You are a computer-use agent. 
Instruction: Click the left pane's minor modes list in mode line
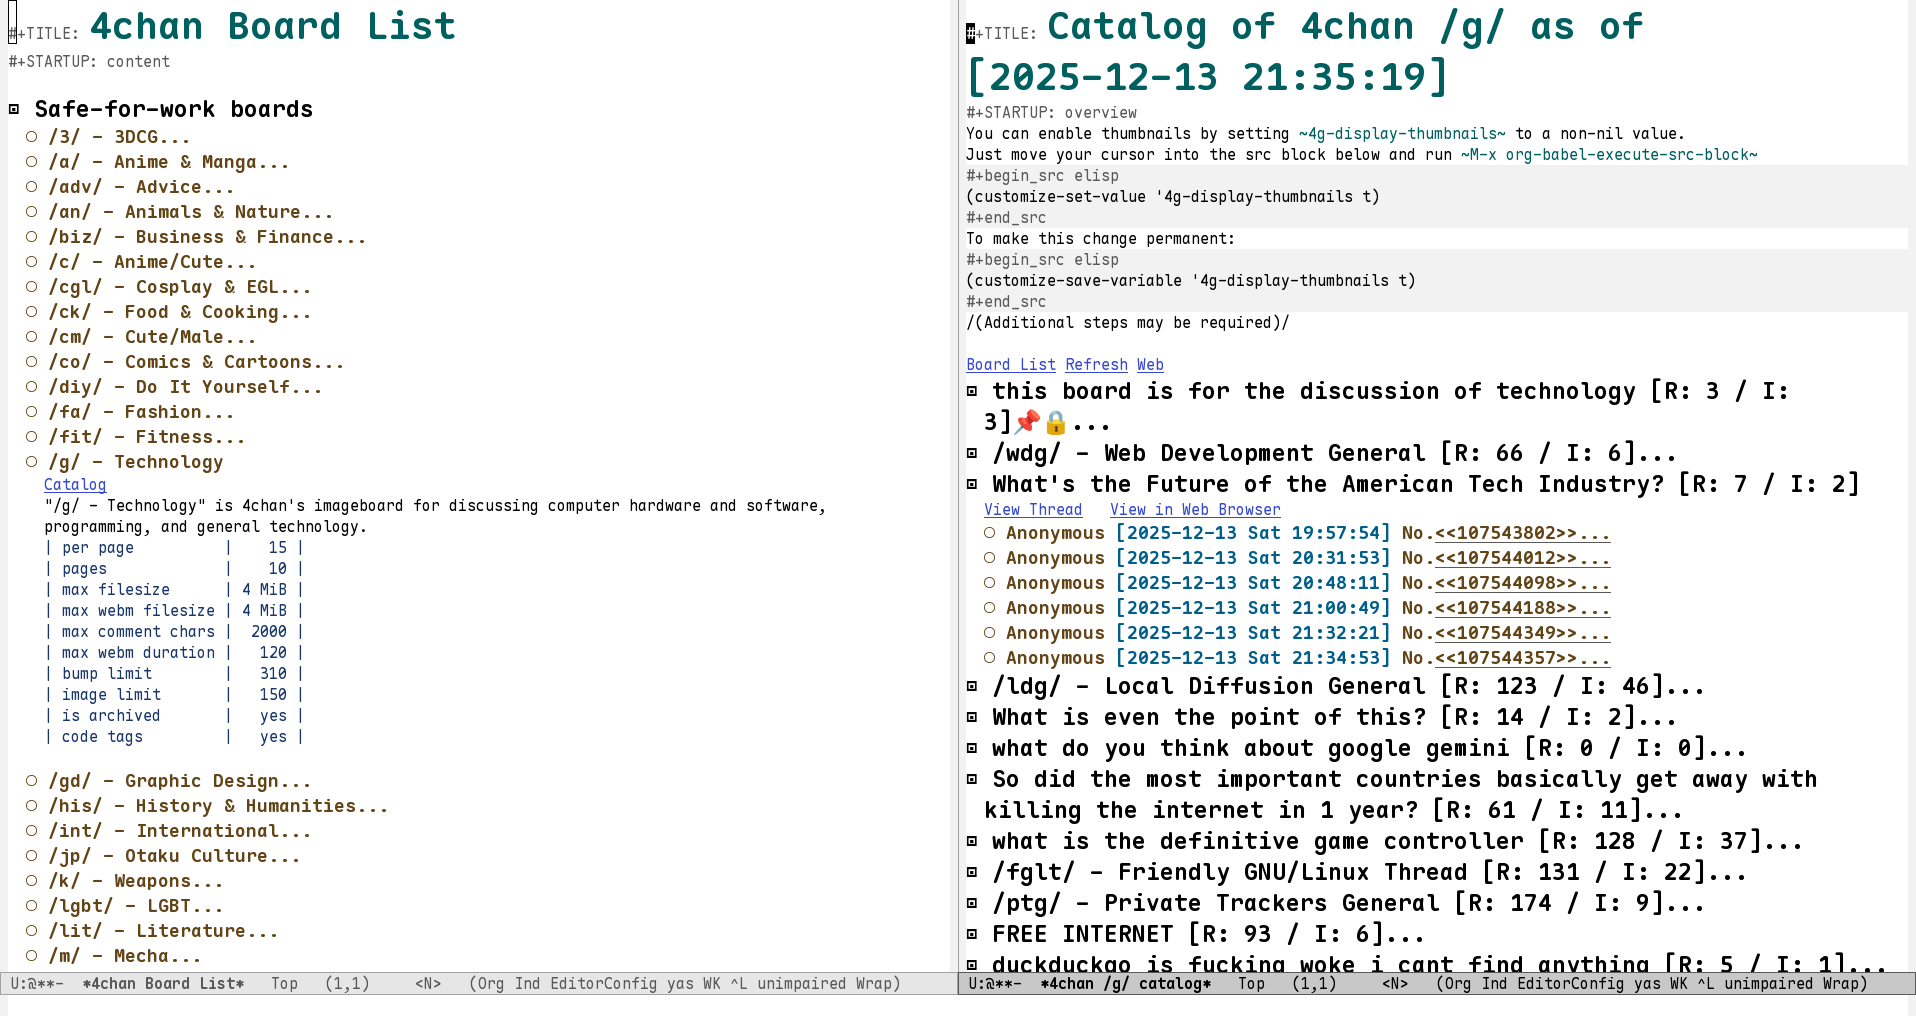(x=685, y=984)
